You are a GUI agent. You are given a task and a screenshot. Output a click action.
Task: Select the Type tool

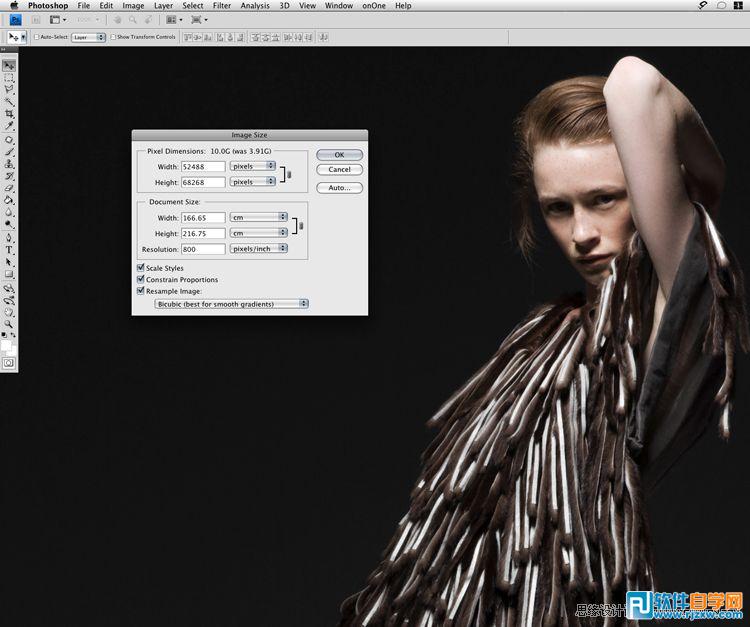coord(9,250)
